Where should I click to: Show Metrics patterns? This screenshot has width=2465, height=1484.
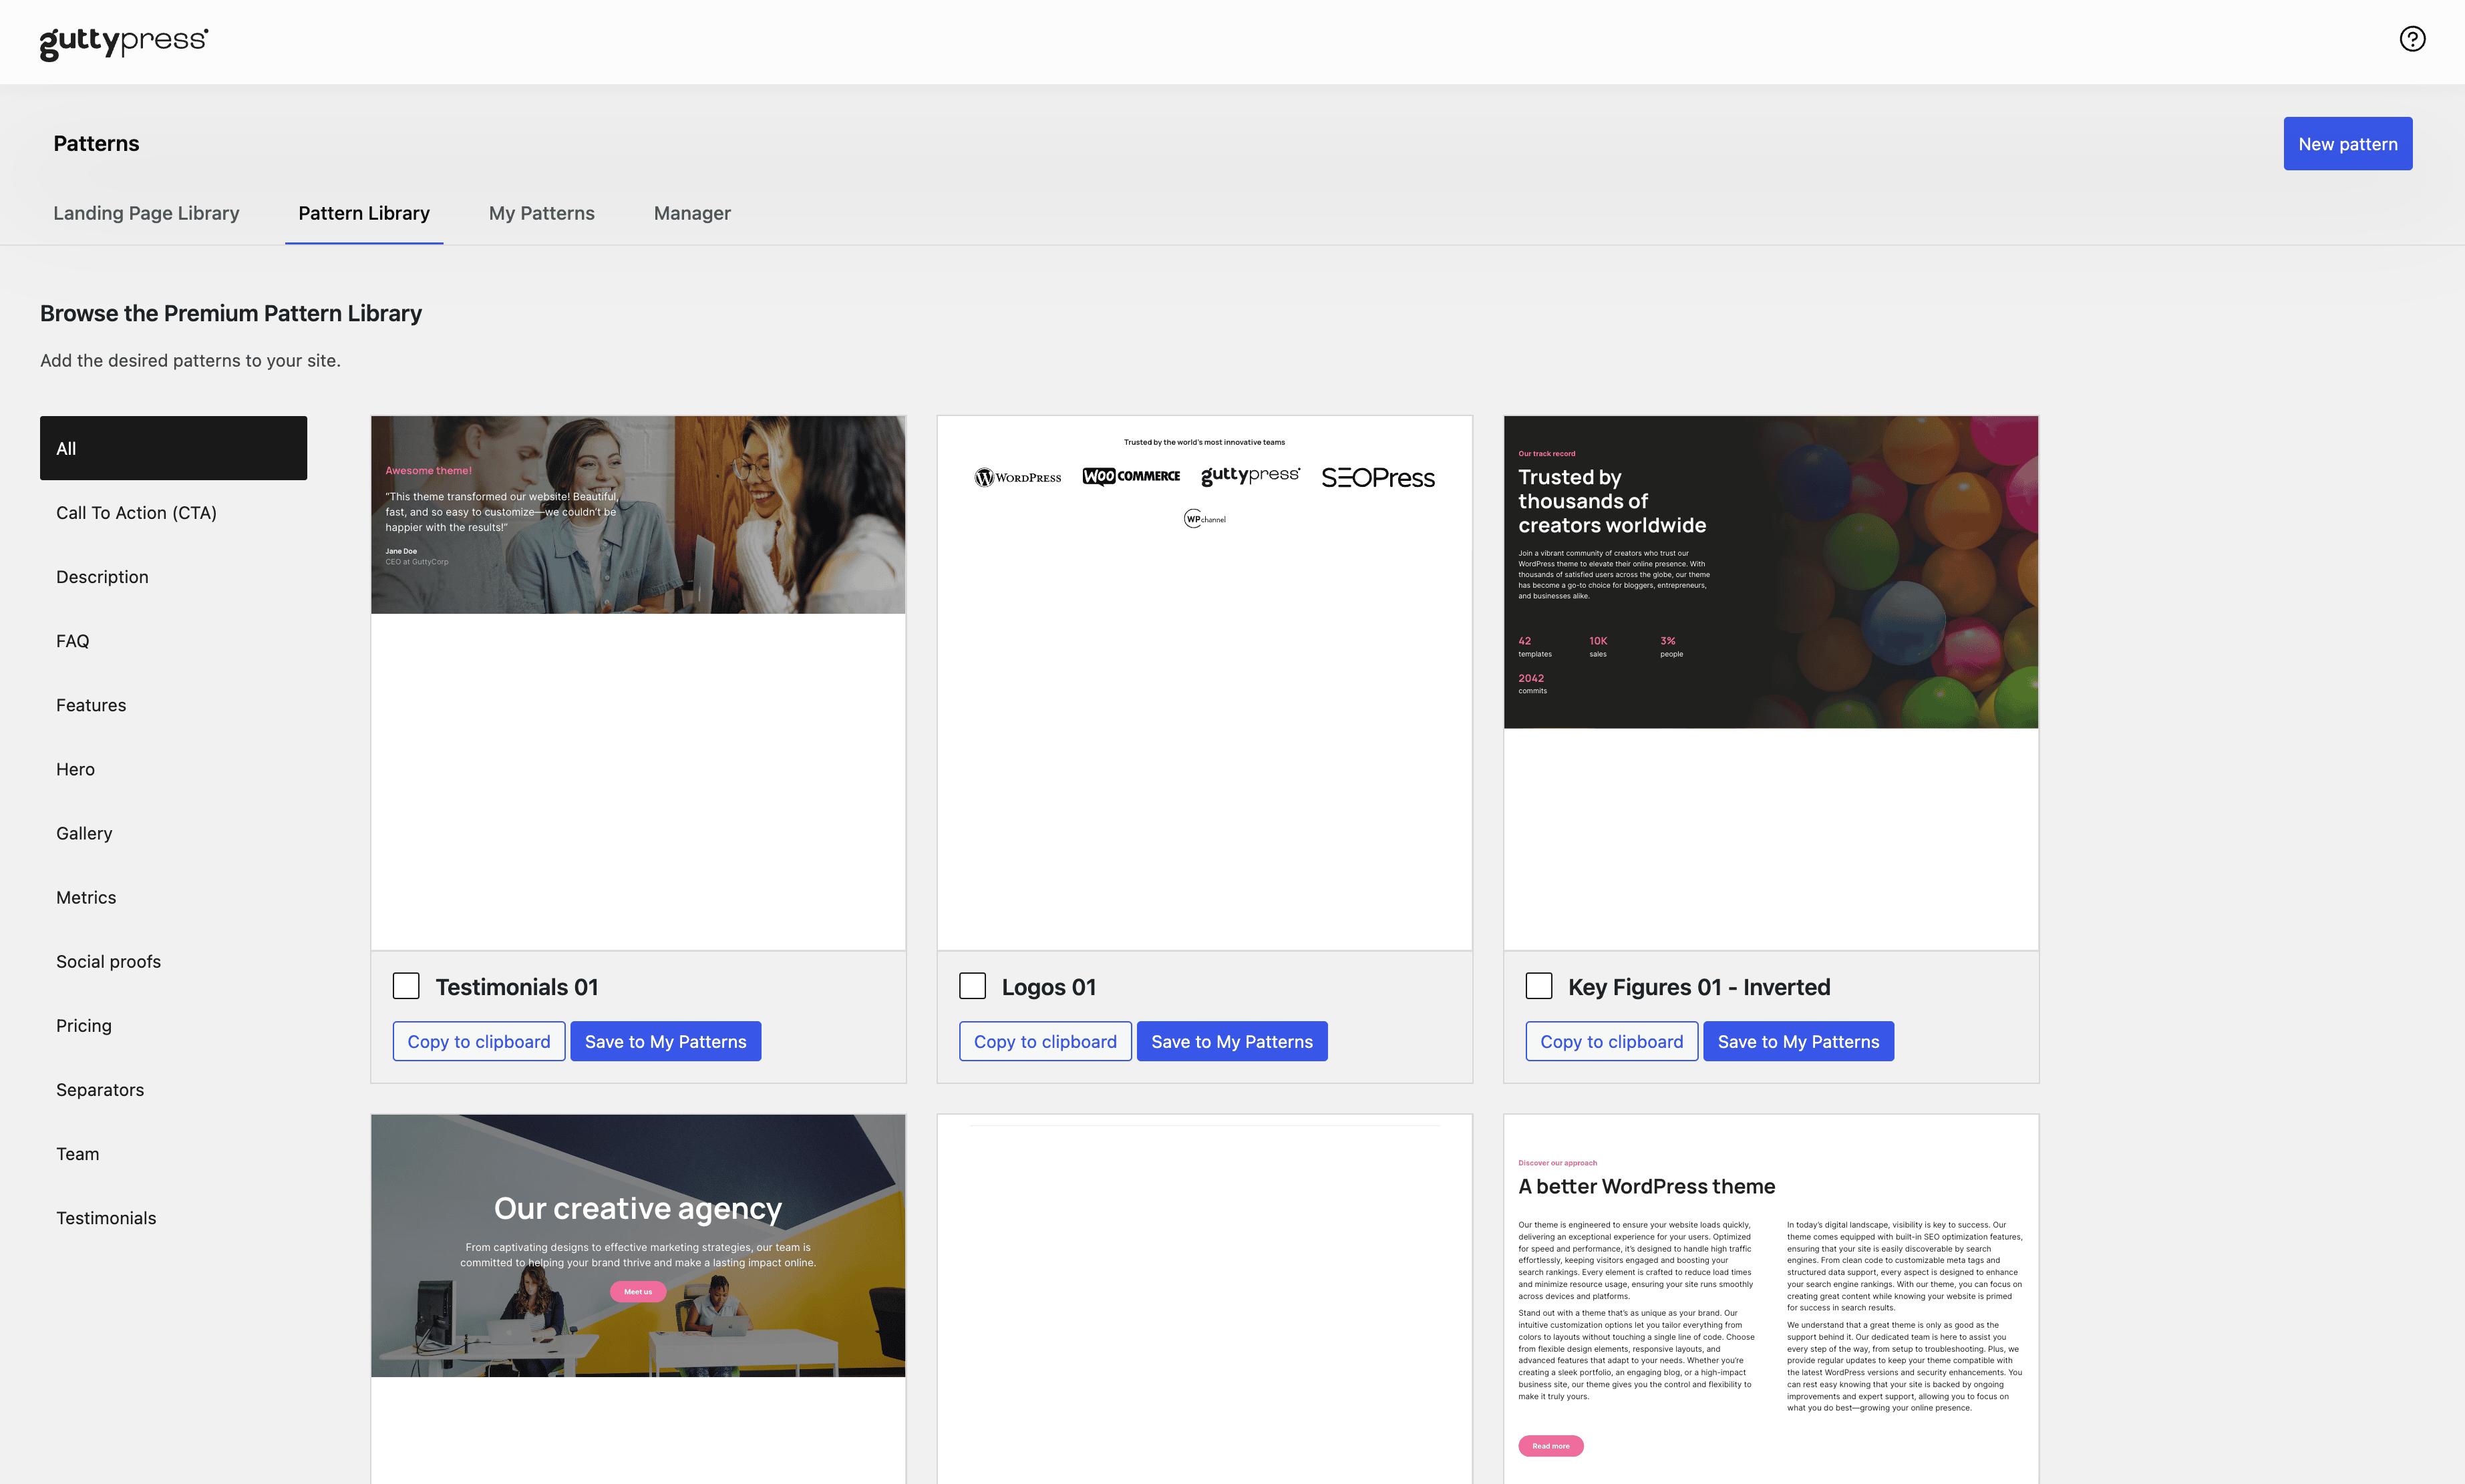pos(173,896)
